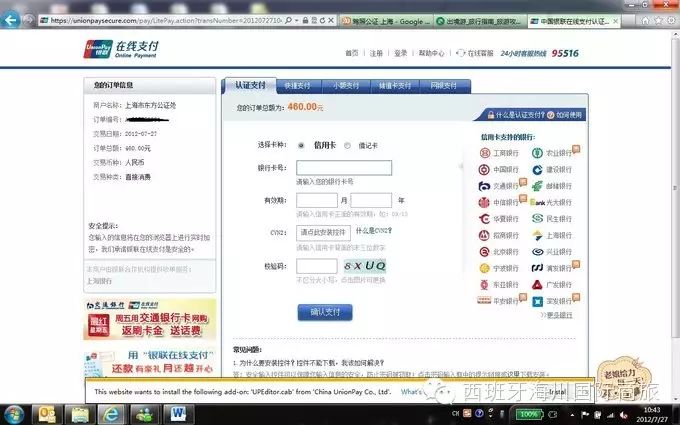Click the 什么是CVN2 help link

pyautogui.click(x=373, y=231)
